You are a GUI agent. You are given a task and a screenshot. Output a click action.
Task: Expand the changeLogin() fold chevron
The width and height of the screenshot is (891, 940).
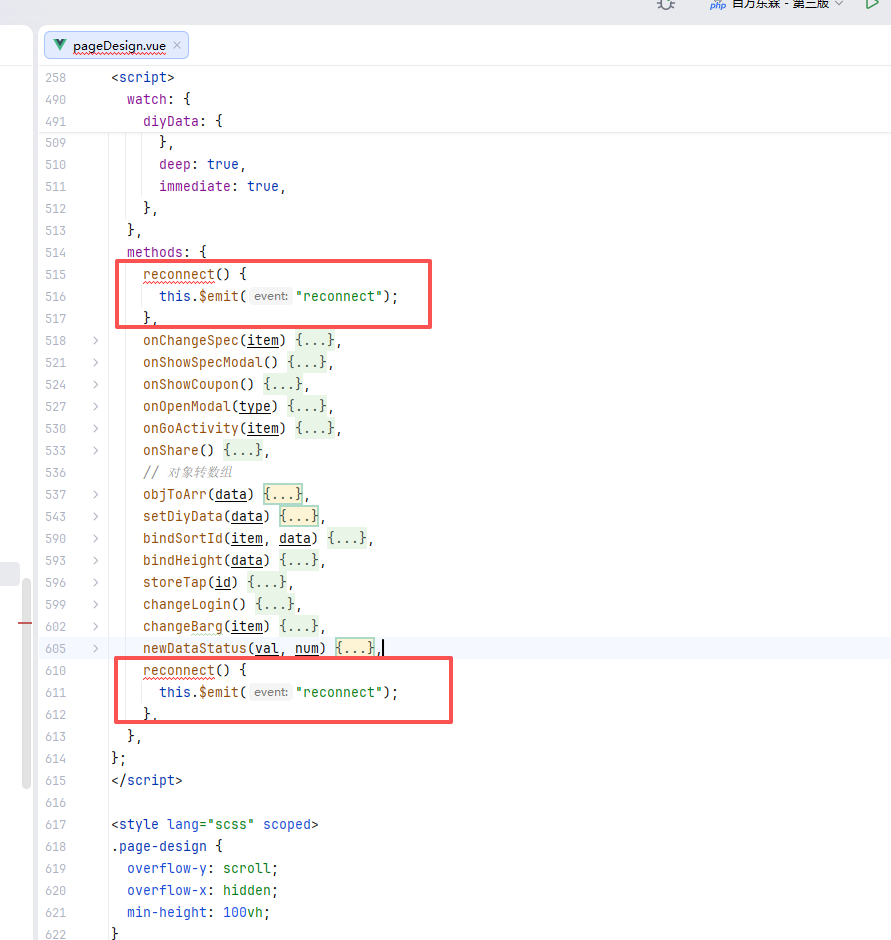pos(95,604)
